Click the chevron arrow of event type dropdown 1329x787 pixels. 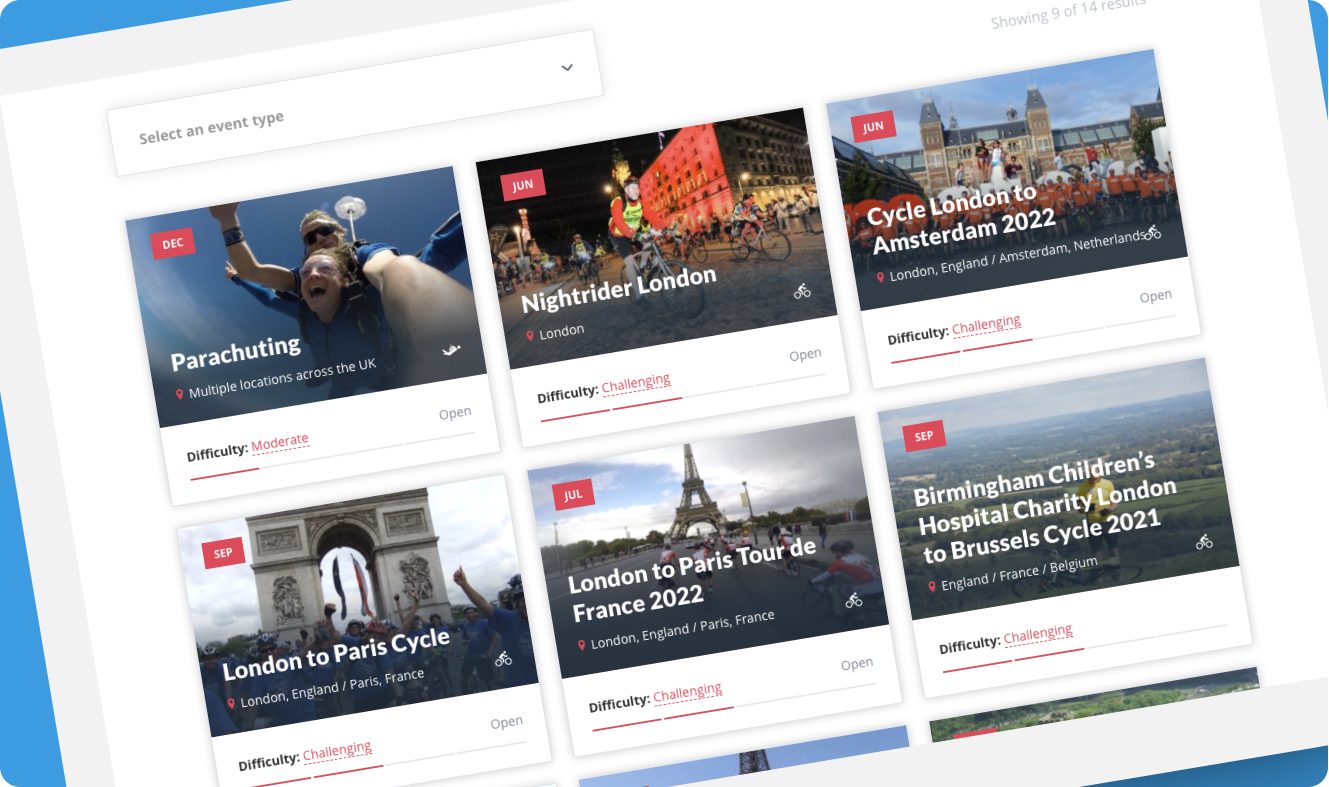click(567, 68)
